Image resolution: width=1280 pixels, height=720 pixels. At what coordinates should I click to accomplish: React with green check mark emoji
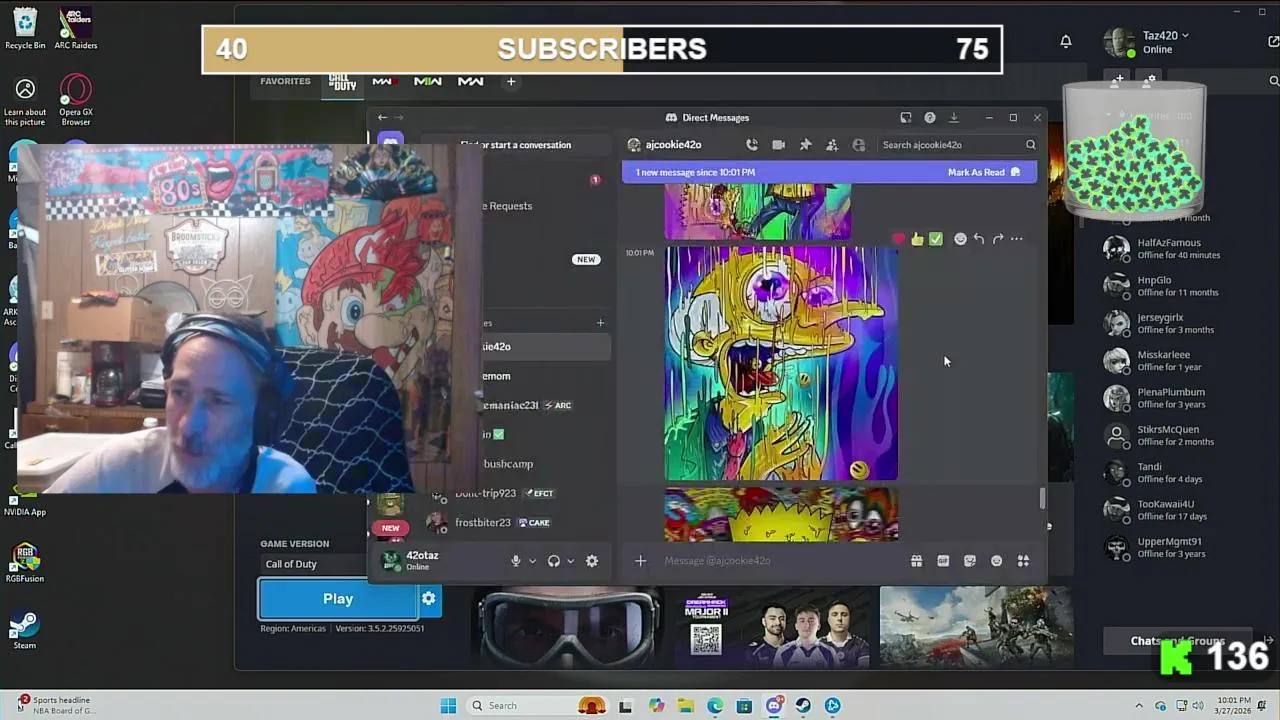pos(936,239)
